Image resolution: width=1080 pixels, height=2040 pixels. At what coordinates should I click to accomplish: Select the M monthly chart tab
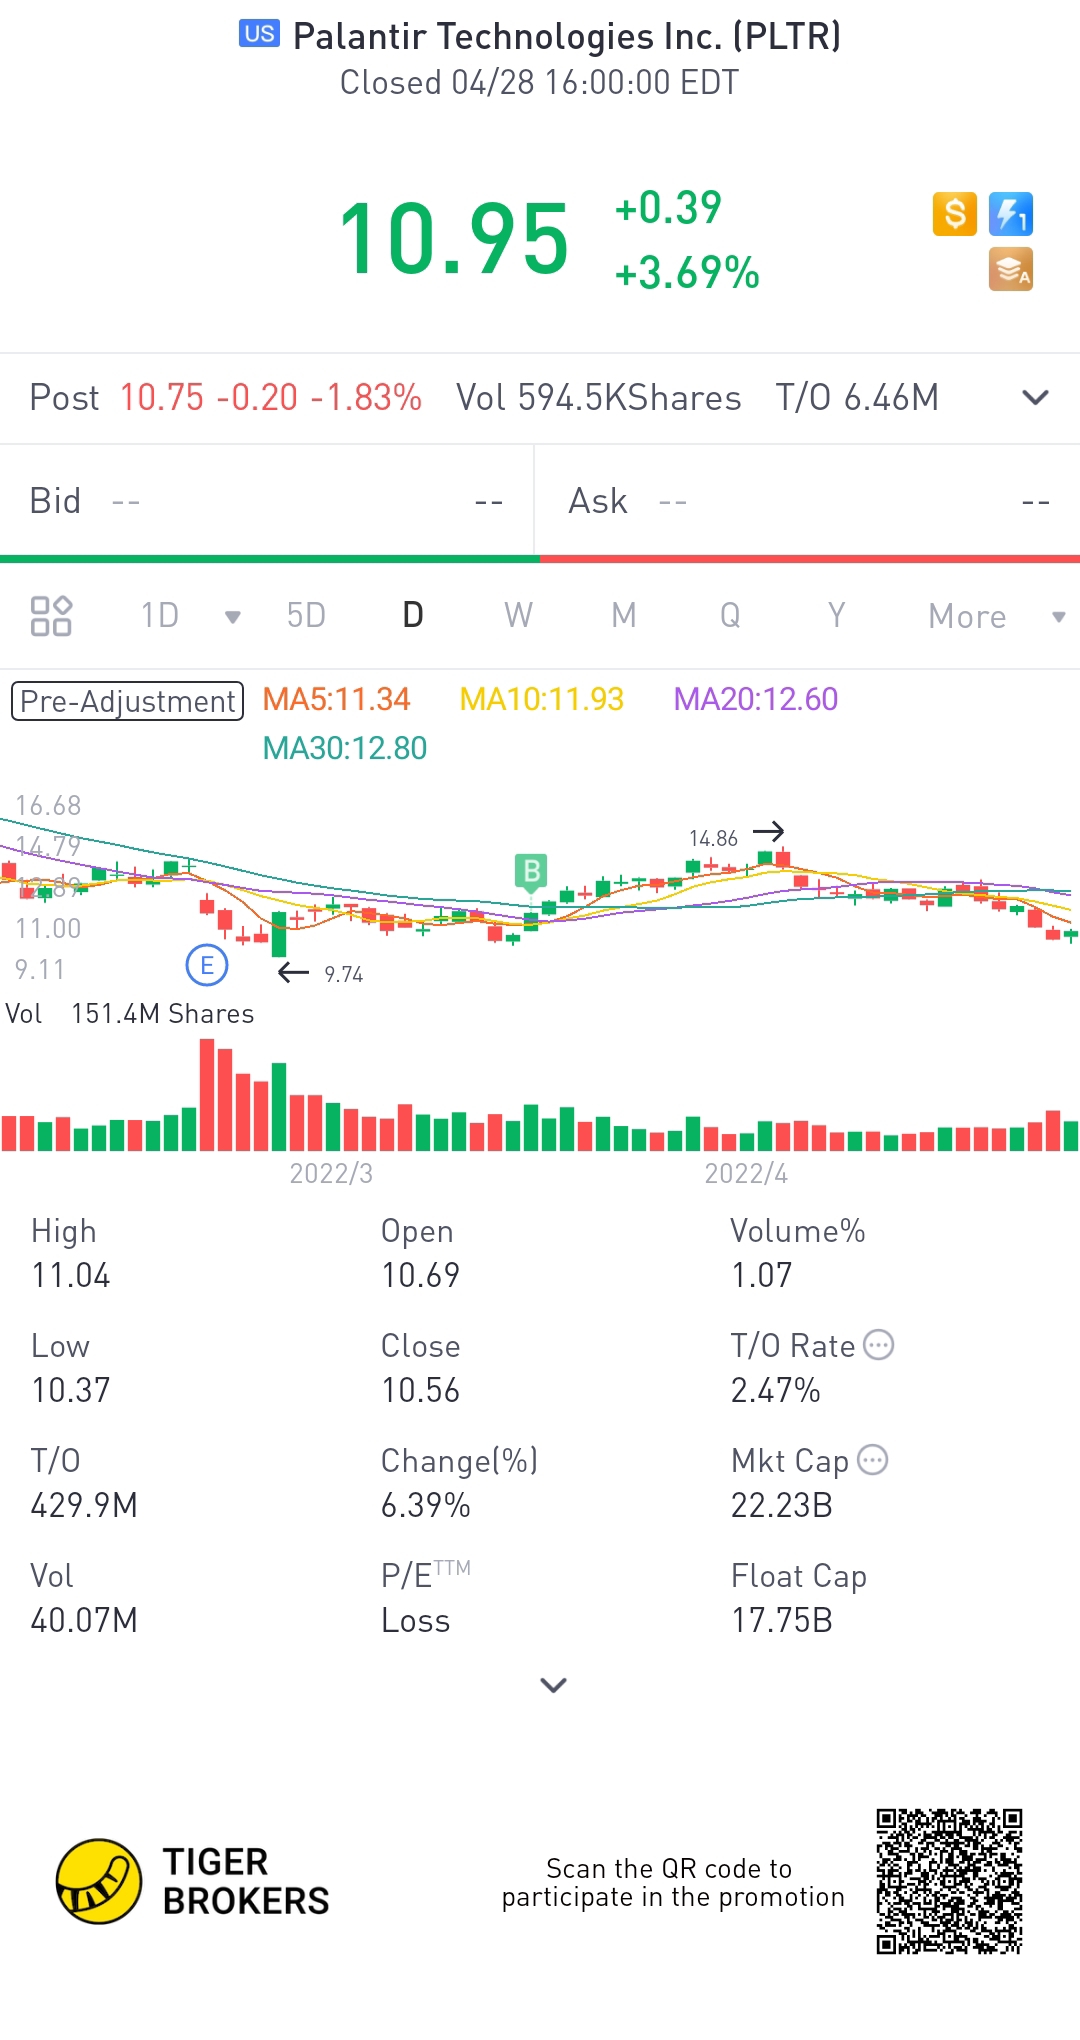[x=624, y=616]
